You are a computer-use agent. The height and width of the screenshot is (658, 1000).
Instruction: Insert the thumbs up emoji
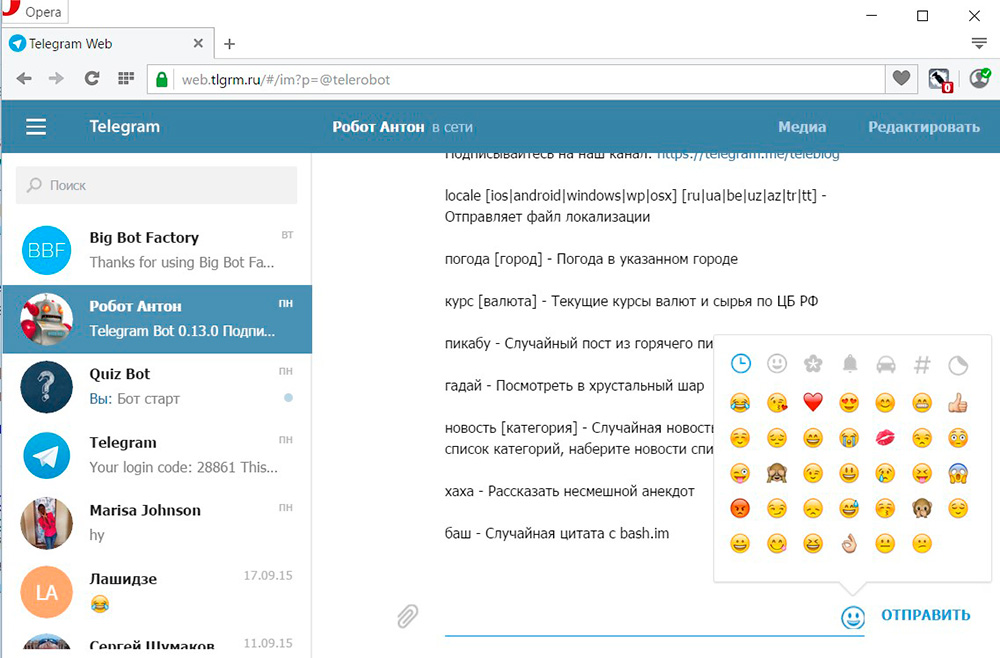coord(958,402)
